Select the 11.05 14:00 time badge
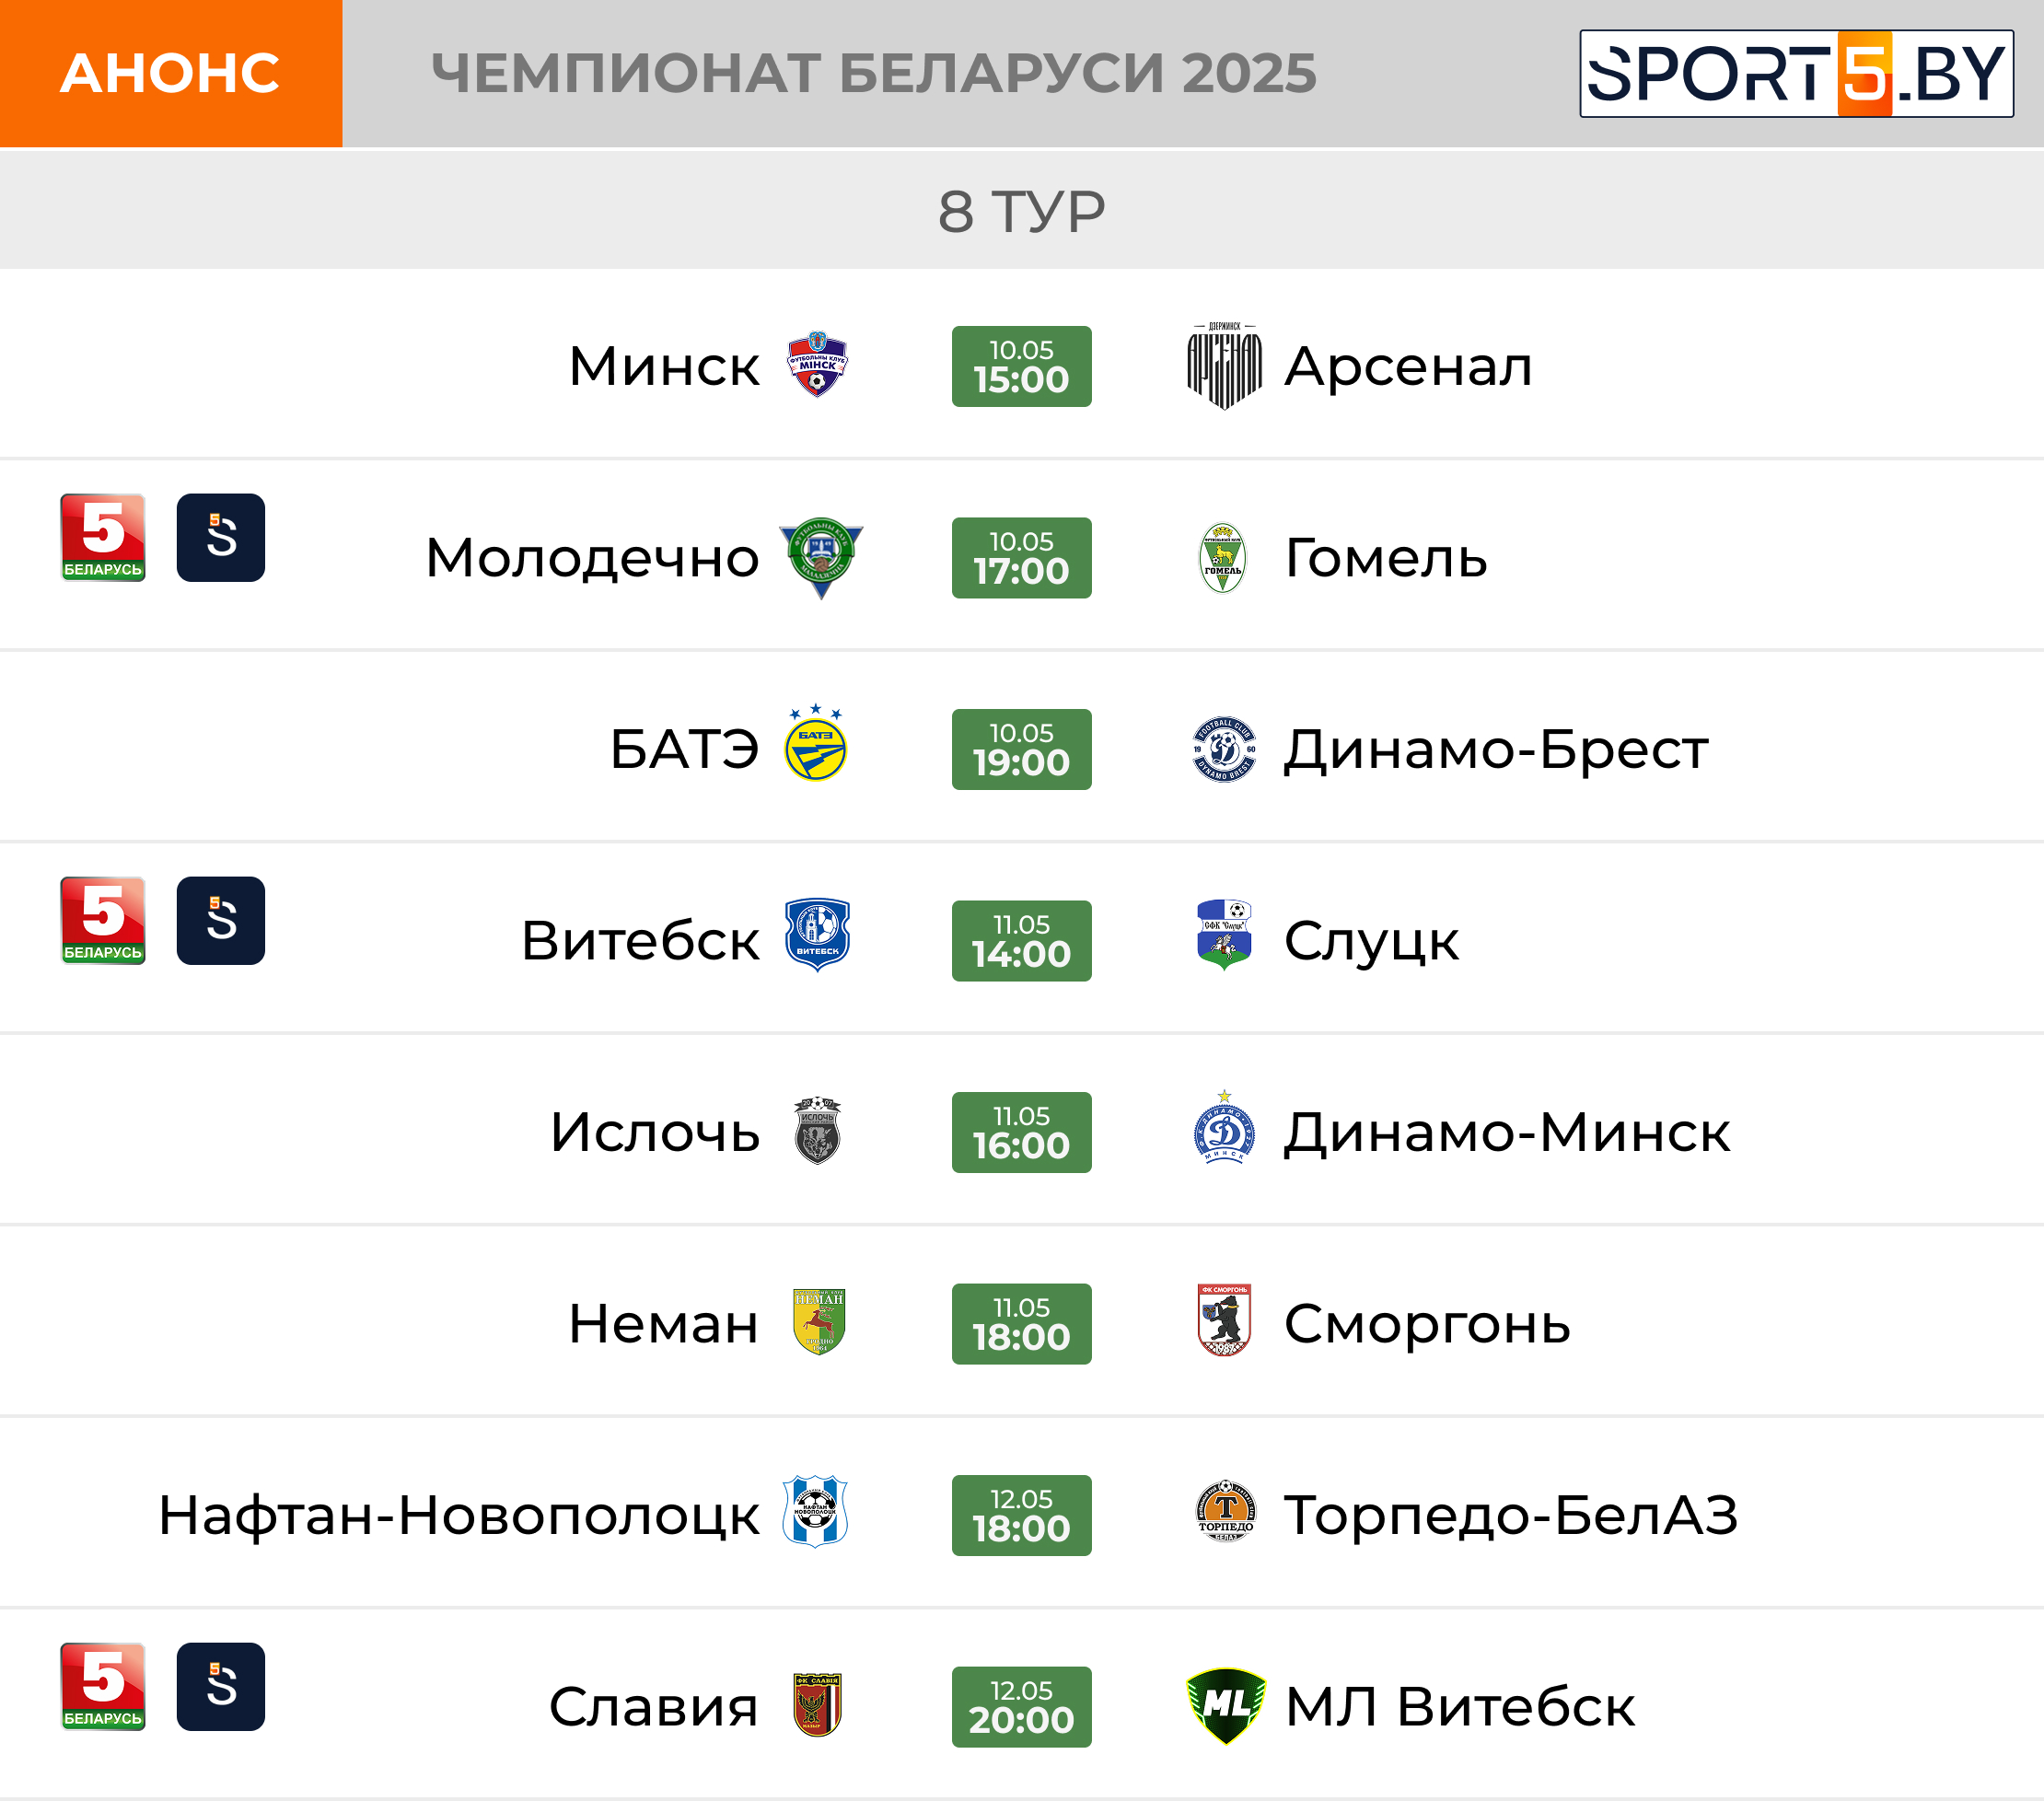Screen dimensions: 2044x1801 pyautogui.click(x=1021, y=941)
